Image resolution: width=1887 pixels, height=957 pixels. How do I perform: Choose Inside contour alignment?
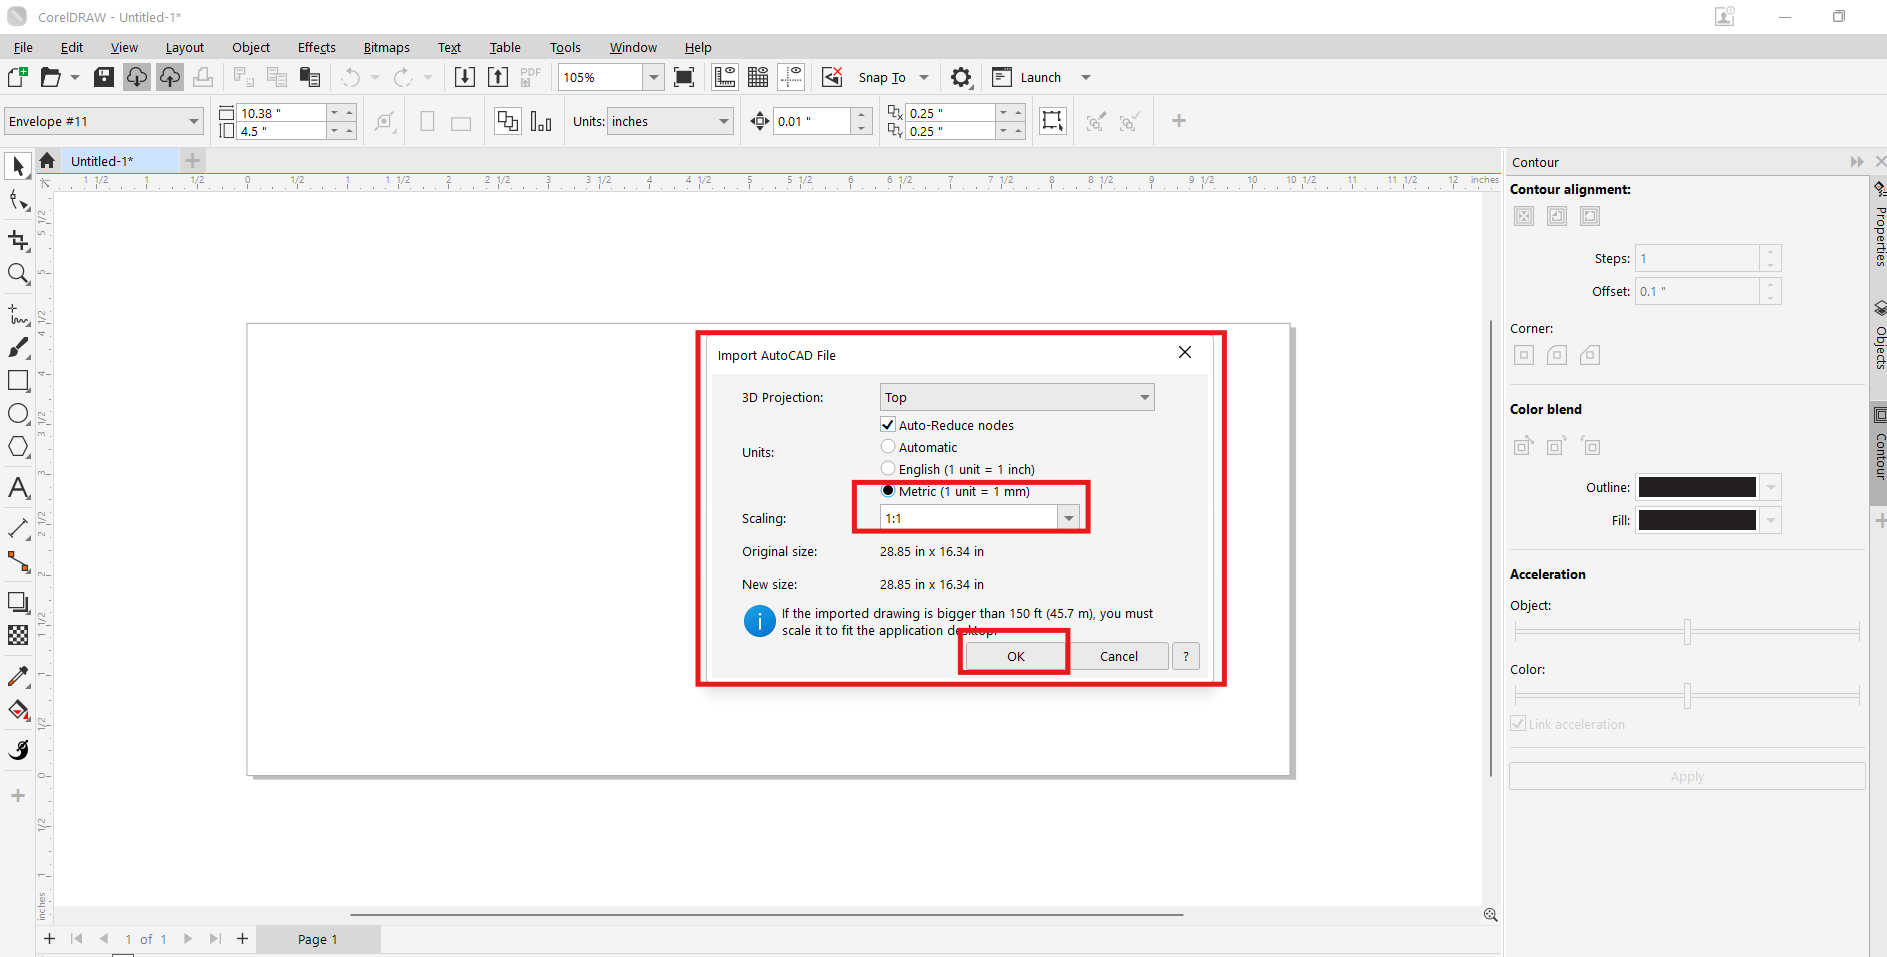tap(1557, 216)
